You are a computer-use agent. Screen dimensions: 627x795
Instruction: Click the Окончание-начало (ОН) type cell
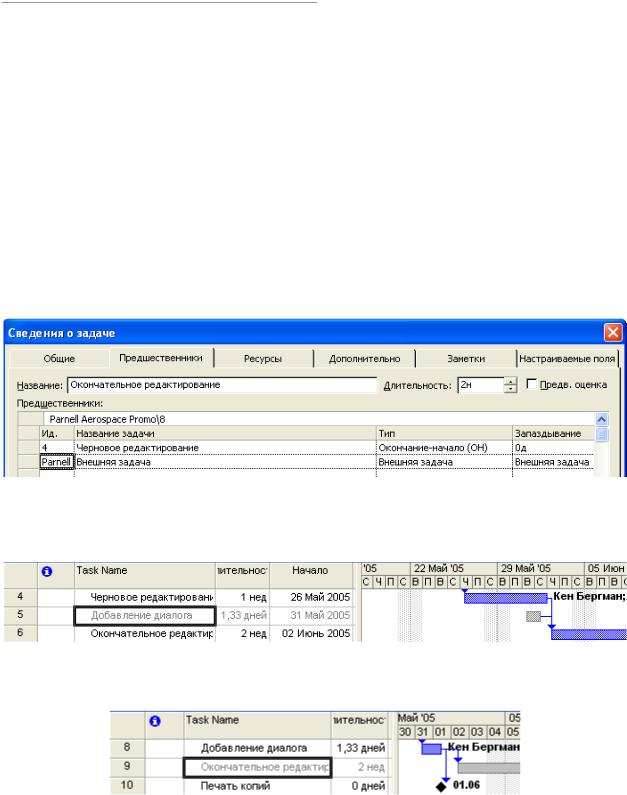click(x=445, y=448)
